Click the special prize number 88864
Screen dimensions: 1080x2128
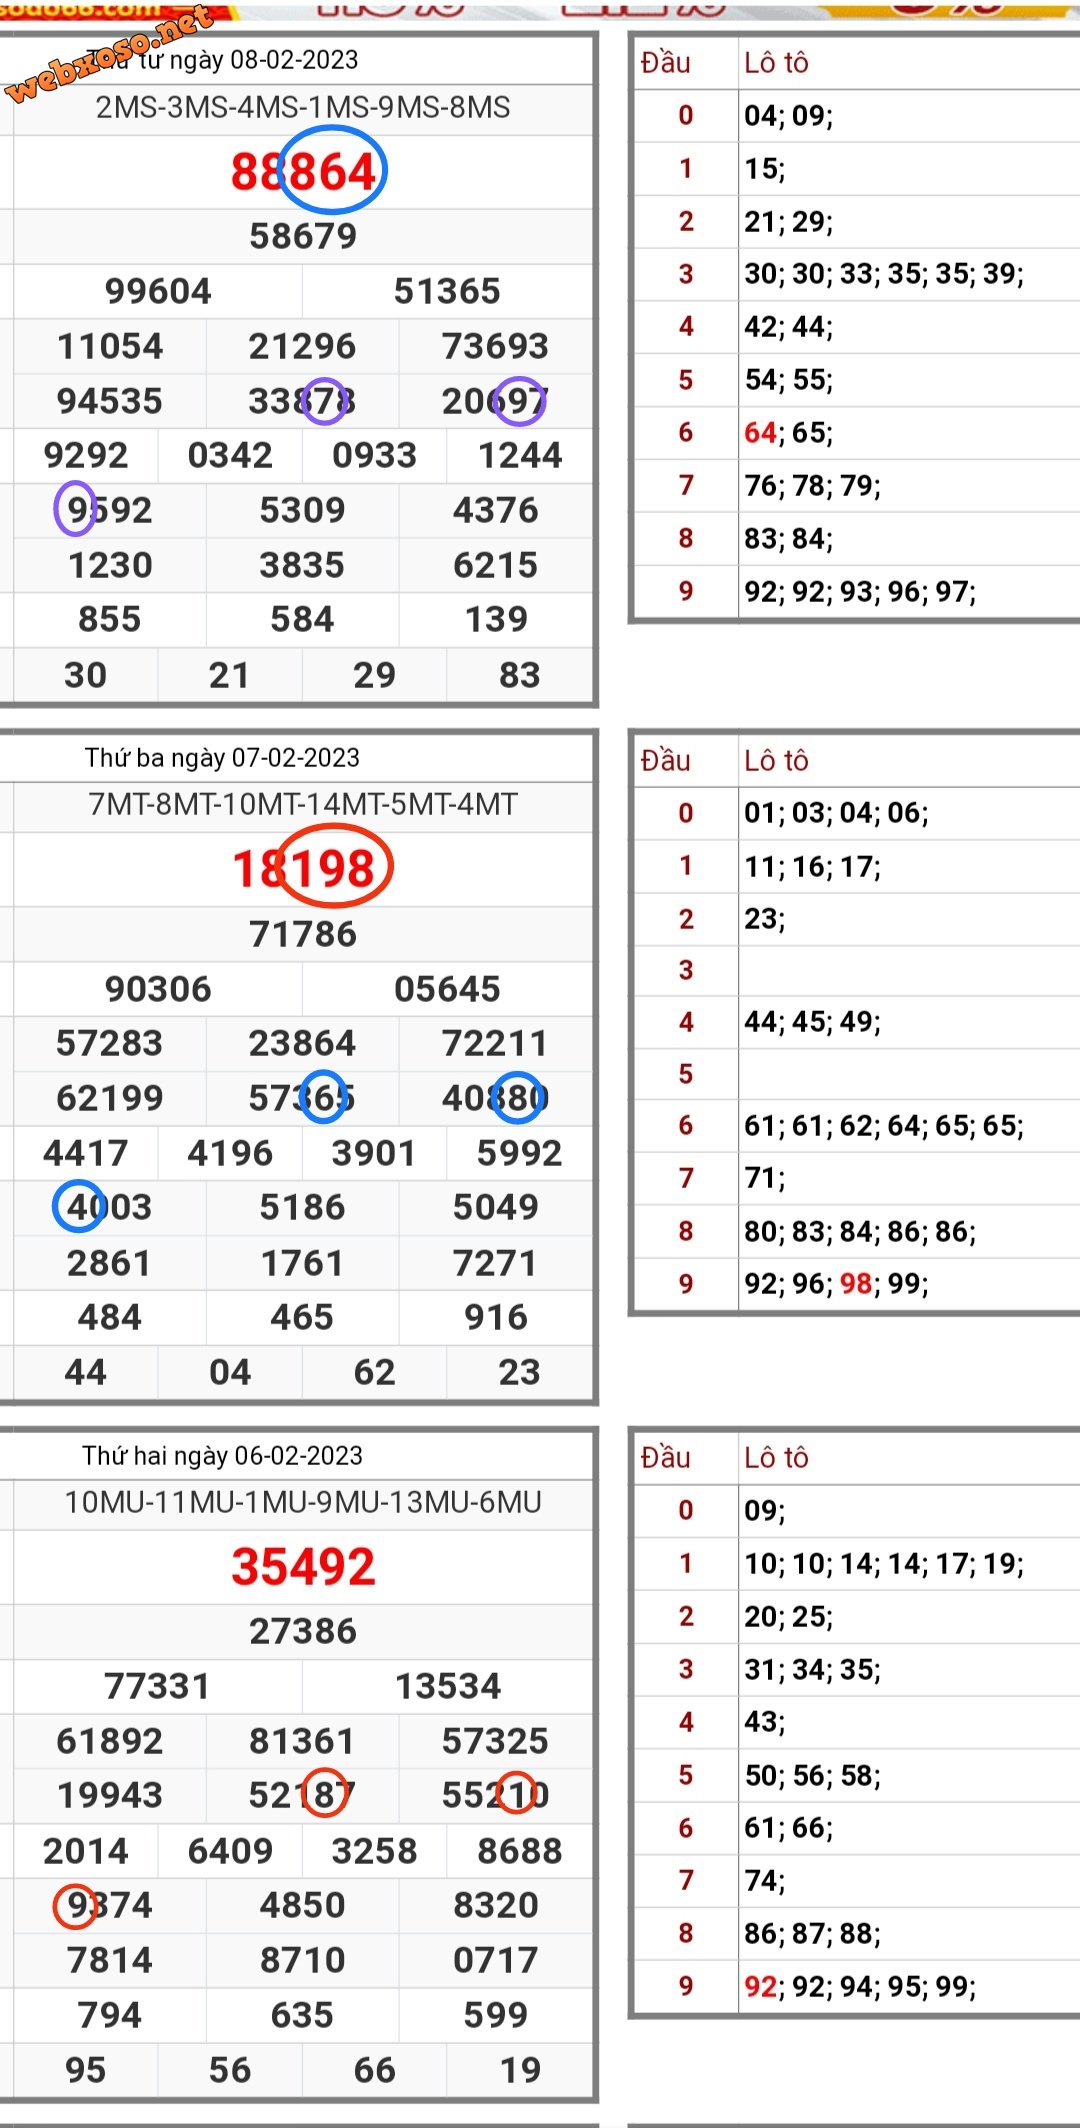click(x=303, y=171)
